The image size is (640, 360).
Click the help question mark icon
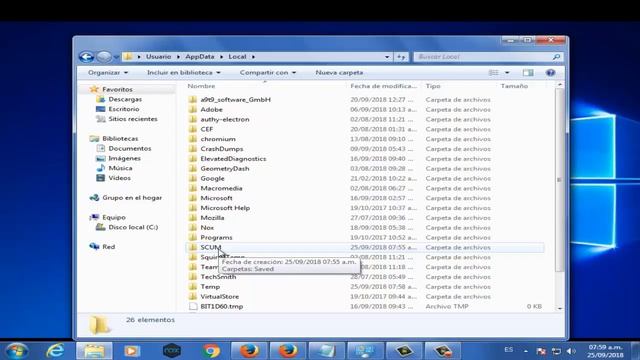click(x=550, y=73)
